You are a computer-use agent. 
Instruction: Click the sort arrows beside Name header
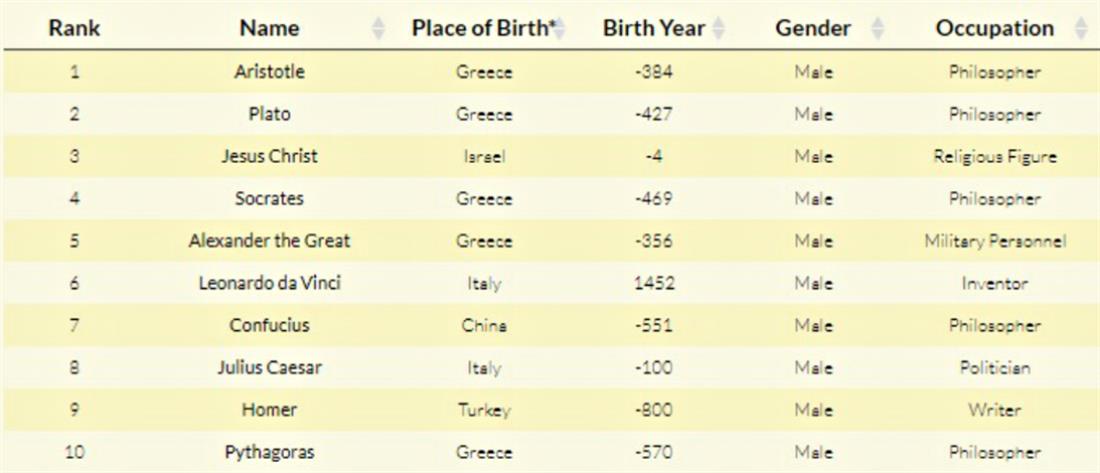point(378,29)
